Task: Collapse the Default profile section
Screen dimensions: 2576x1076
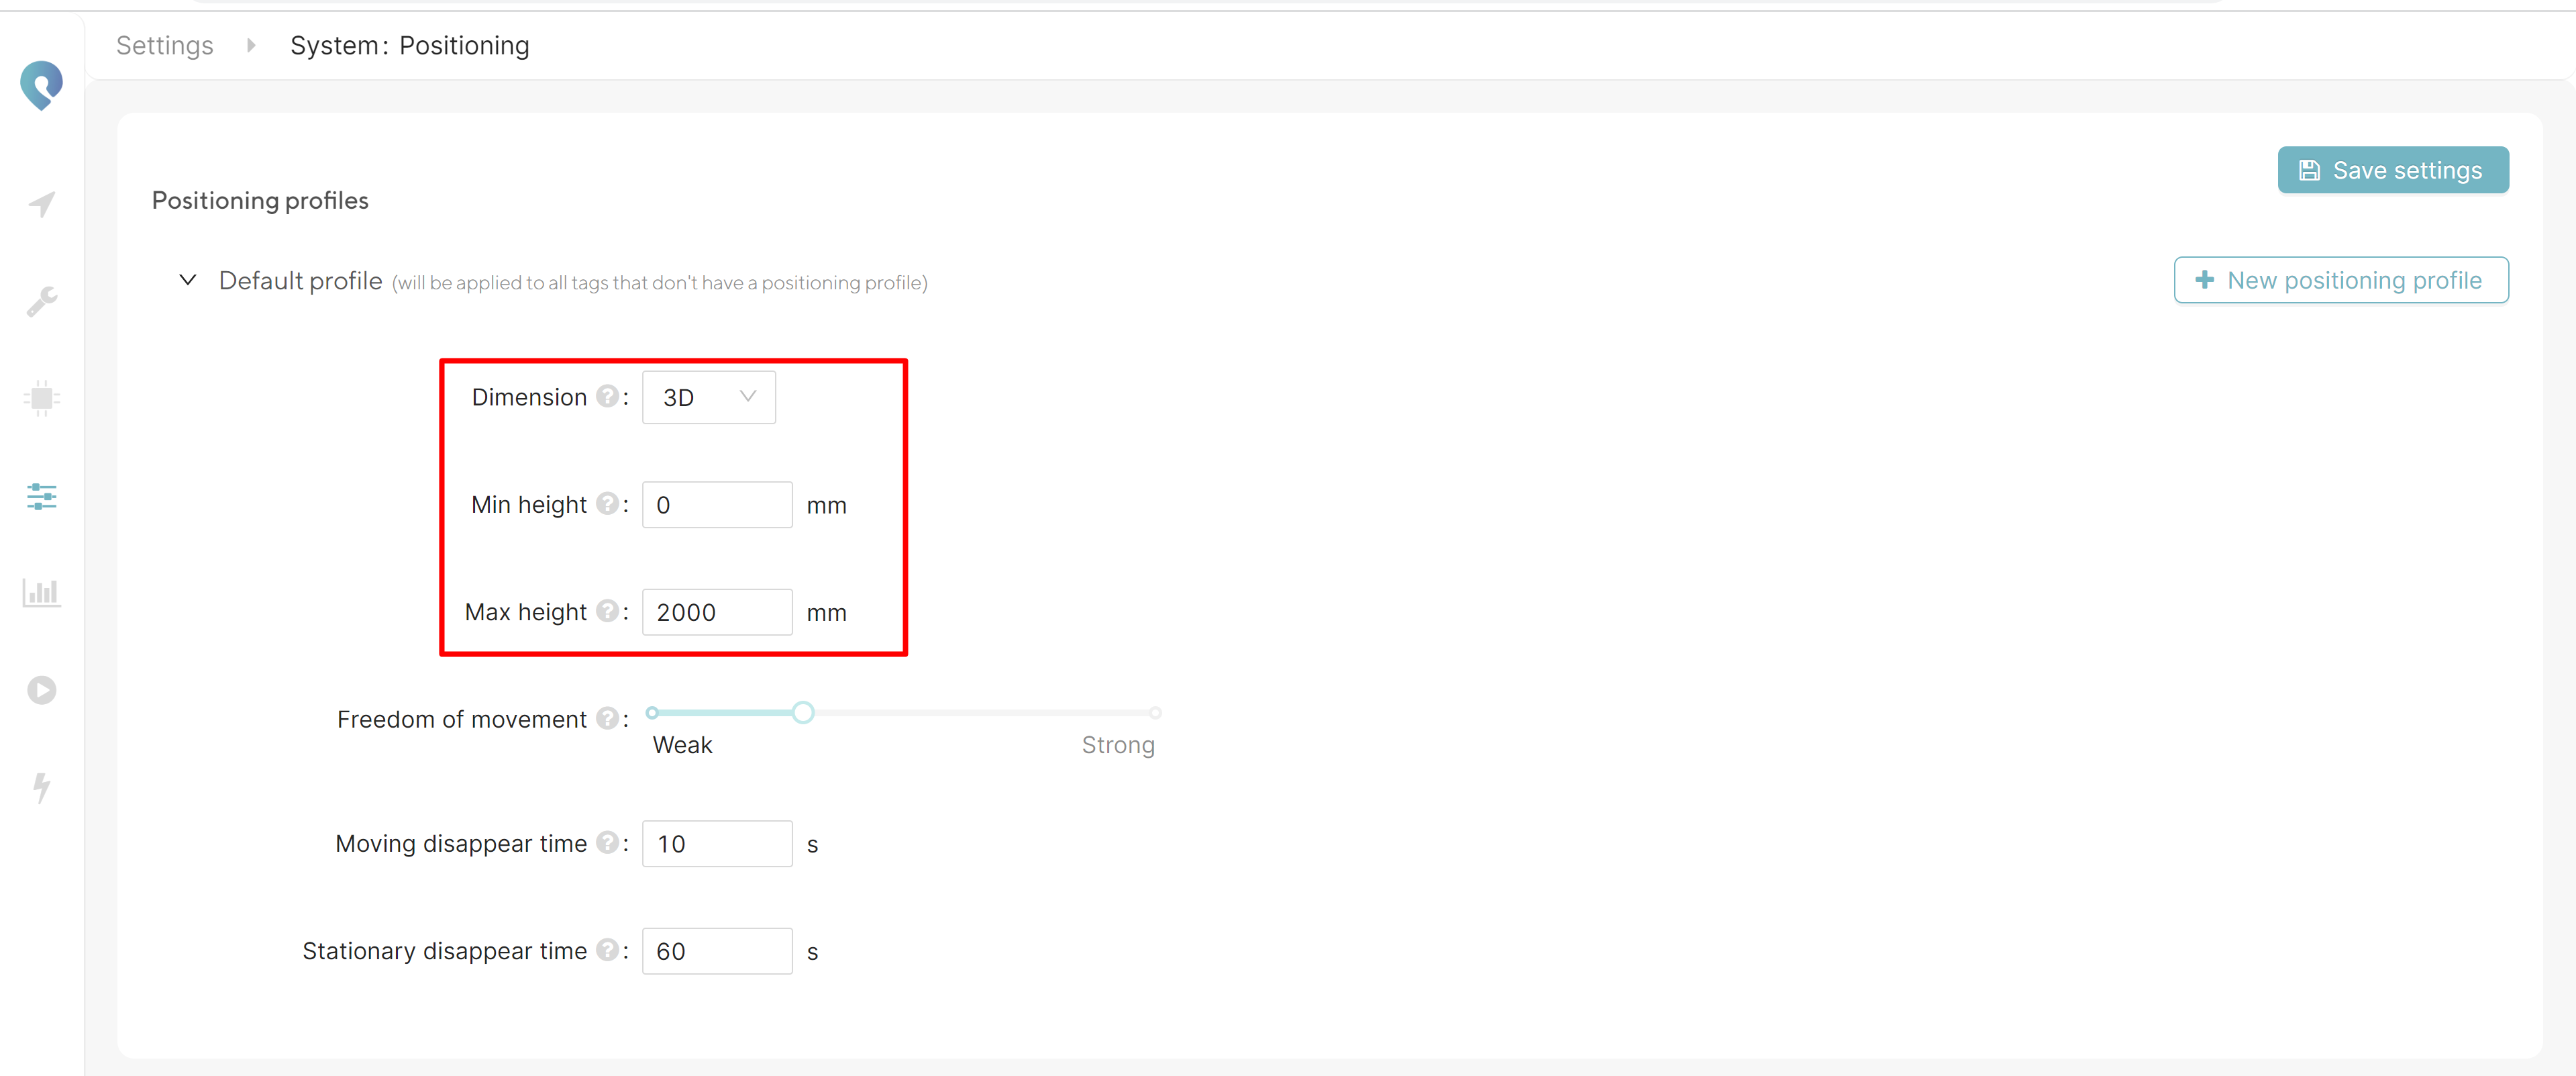Action: click(x=187, y=280)
